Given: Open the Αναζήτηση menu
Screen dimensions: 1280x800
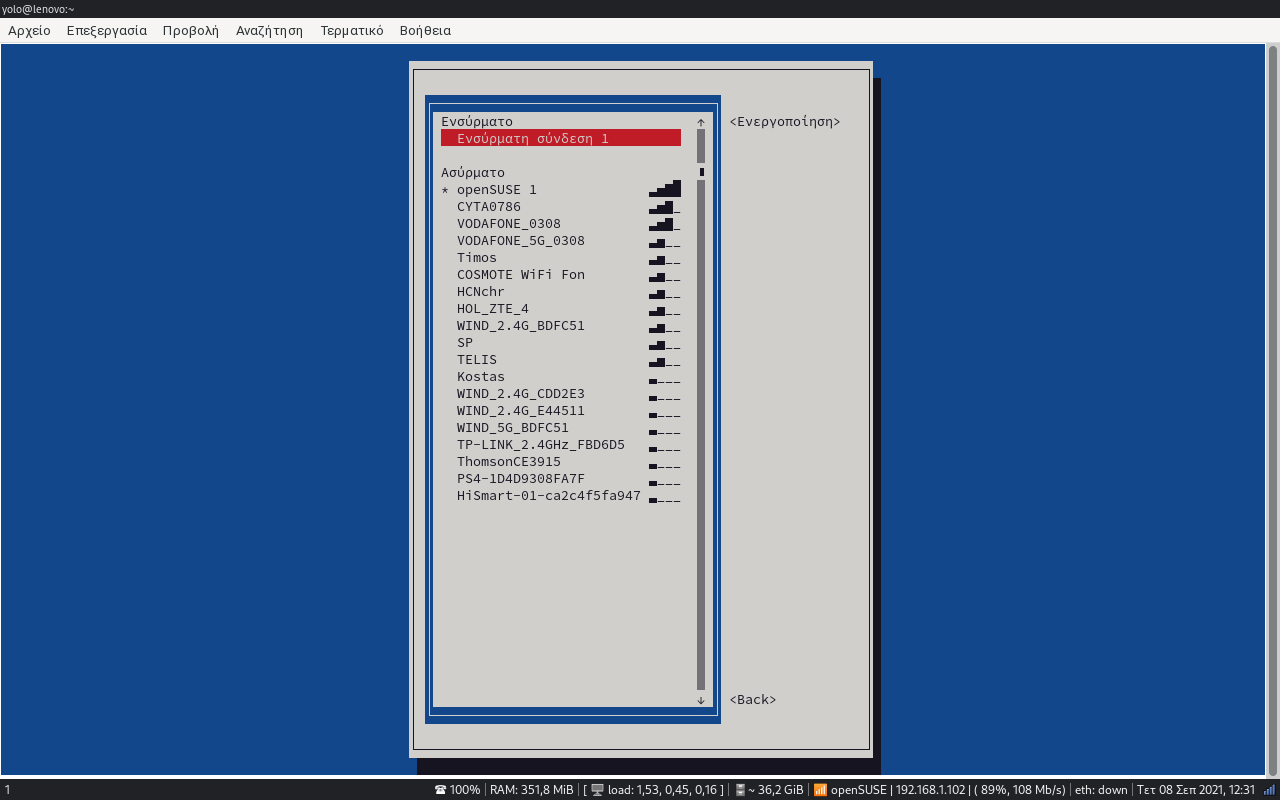Looking at the screenshot, I should point(269,30).
